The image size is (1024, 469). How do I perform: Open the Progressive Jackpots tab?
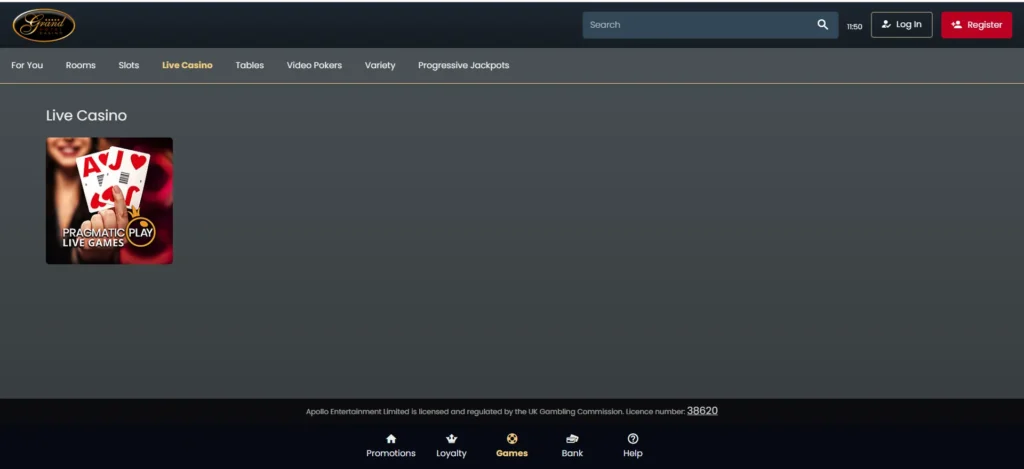464,65
